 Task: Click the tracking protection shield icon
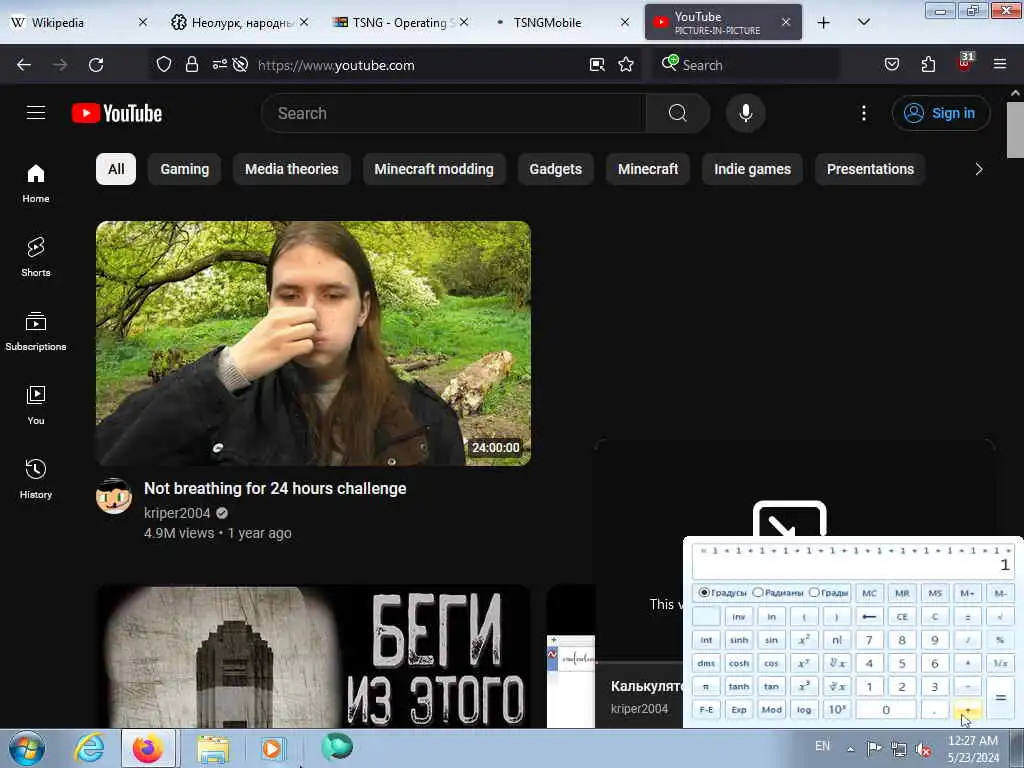coord(163,65)
